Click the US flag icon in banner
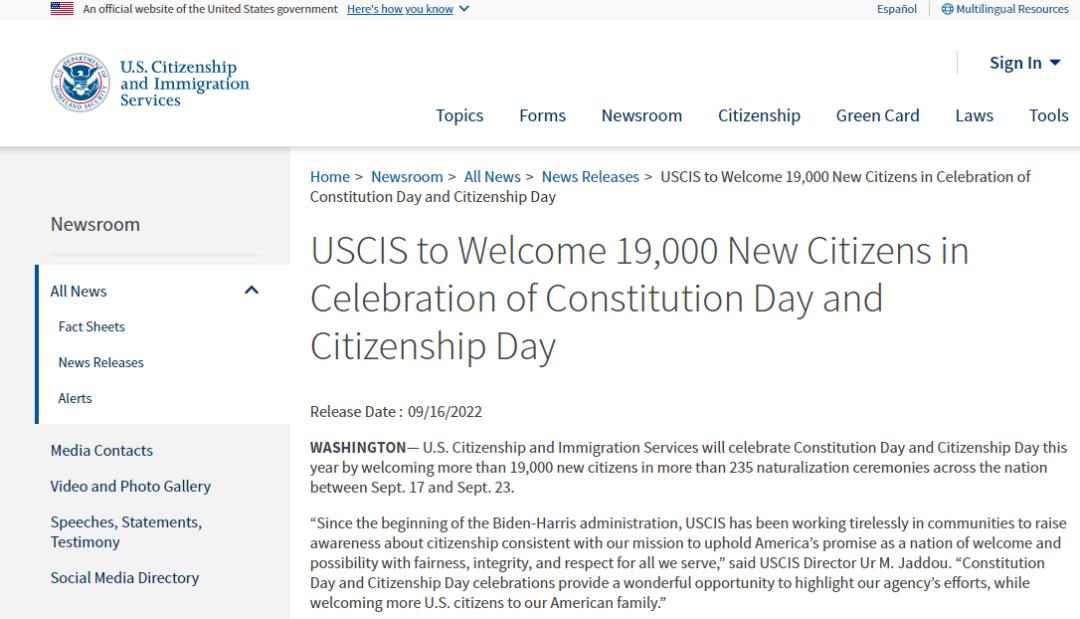This screenshot has height=619, width=1080. [x=62, y=9]
